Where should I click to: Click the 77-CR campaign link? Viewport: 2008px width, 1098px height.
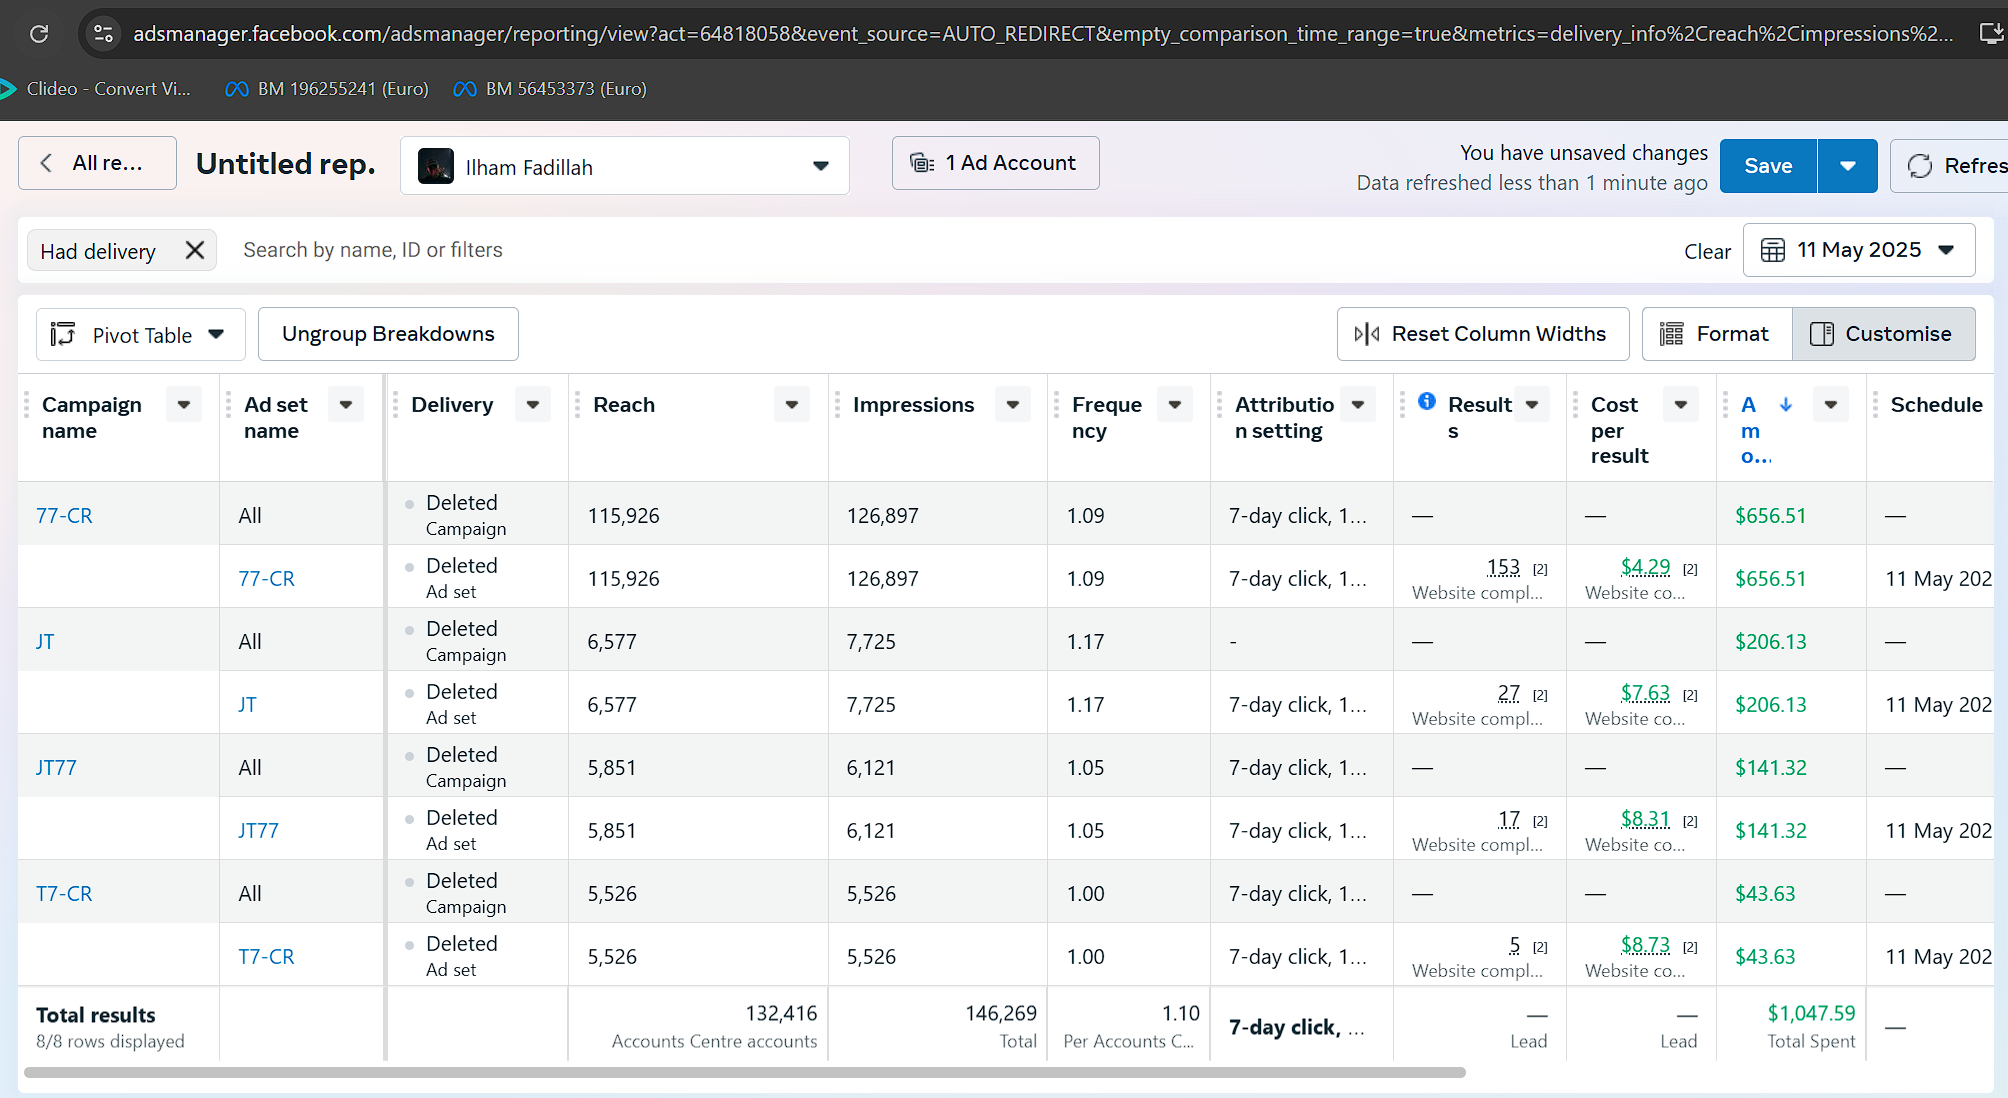pos(64,516)
